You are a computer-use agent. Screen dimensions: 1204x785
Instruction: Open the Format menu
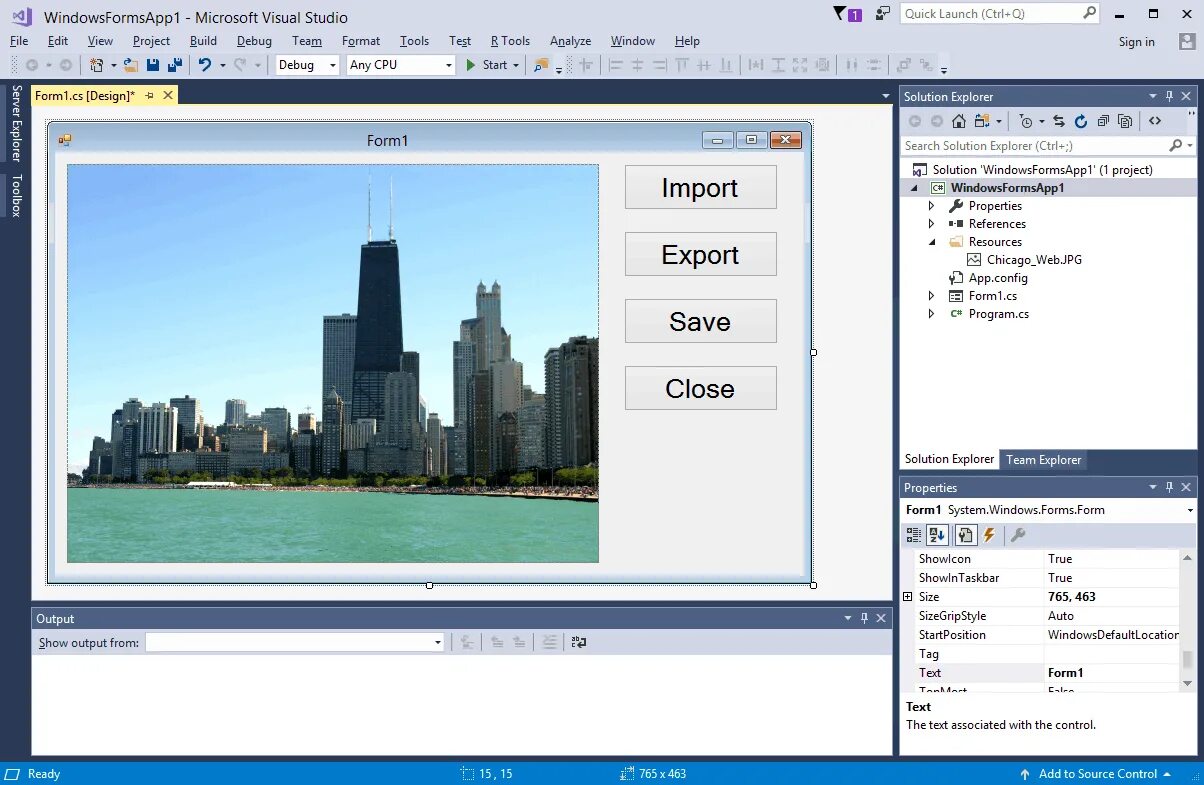(361, 41)
